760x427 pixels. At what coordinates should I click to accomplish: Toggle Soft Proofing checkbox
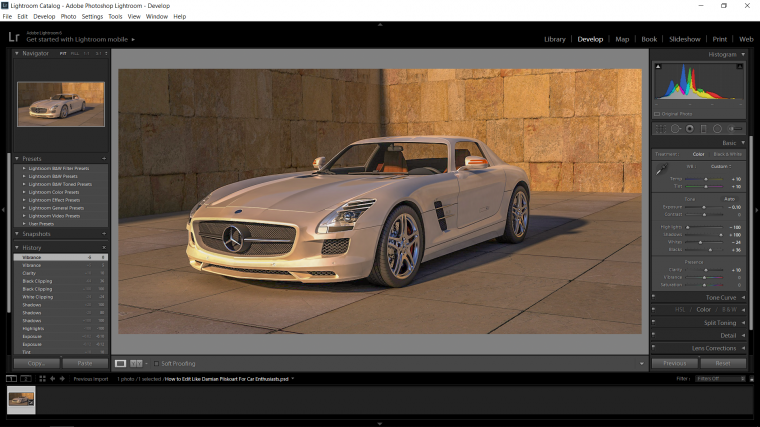(x=156, y=364)
